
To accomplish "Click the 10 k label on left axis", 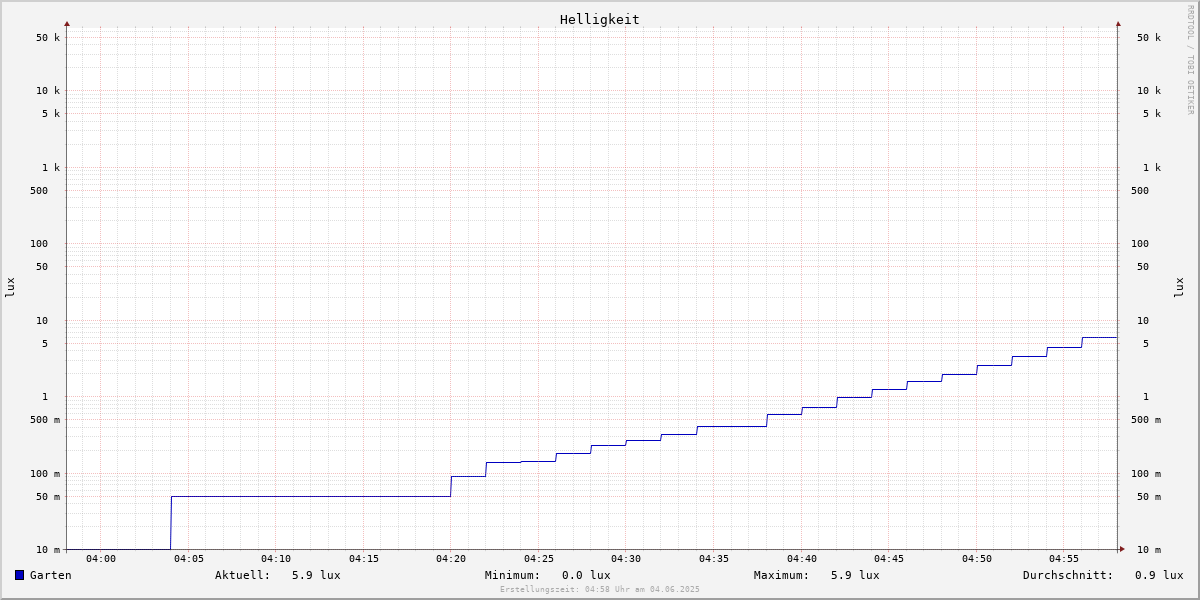I will point(48,91).
